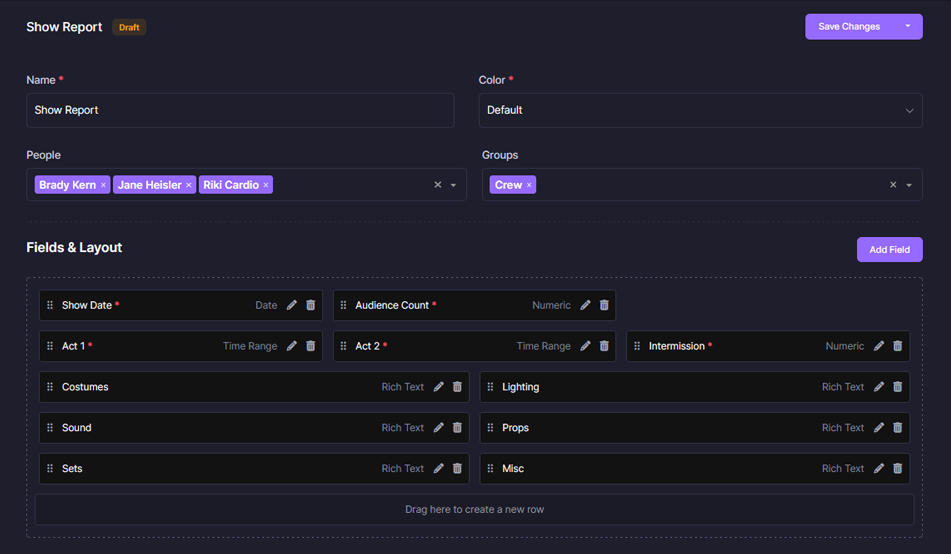This screenshot has width=951, height=554.
Task: Click pencil icon for Act 1 field
Action: tap(292, 346)
